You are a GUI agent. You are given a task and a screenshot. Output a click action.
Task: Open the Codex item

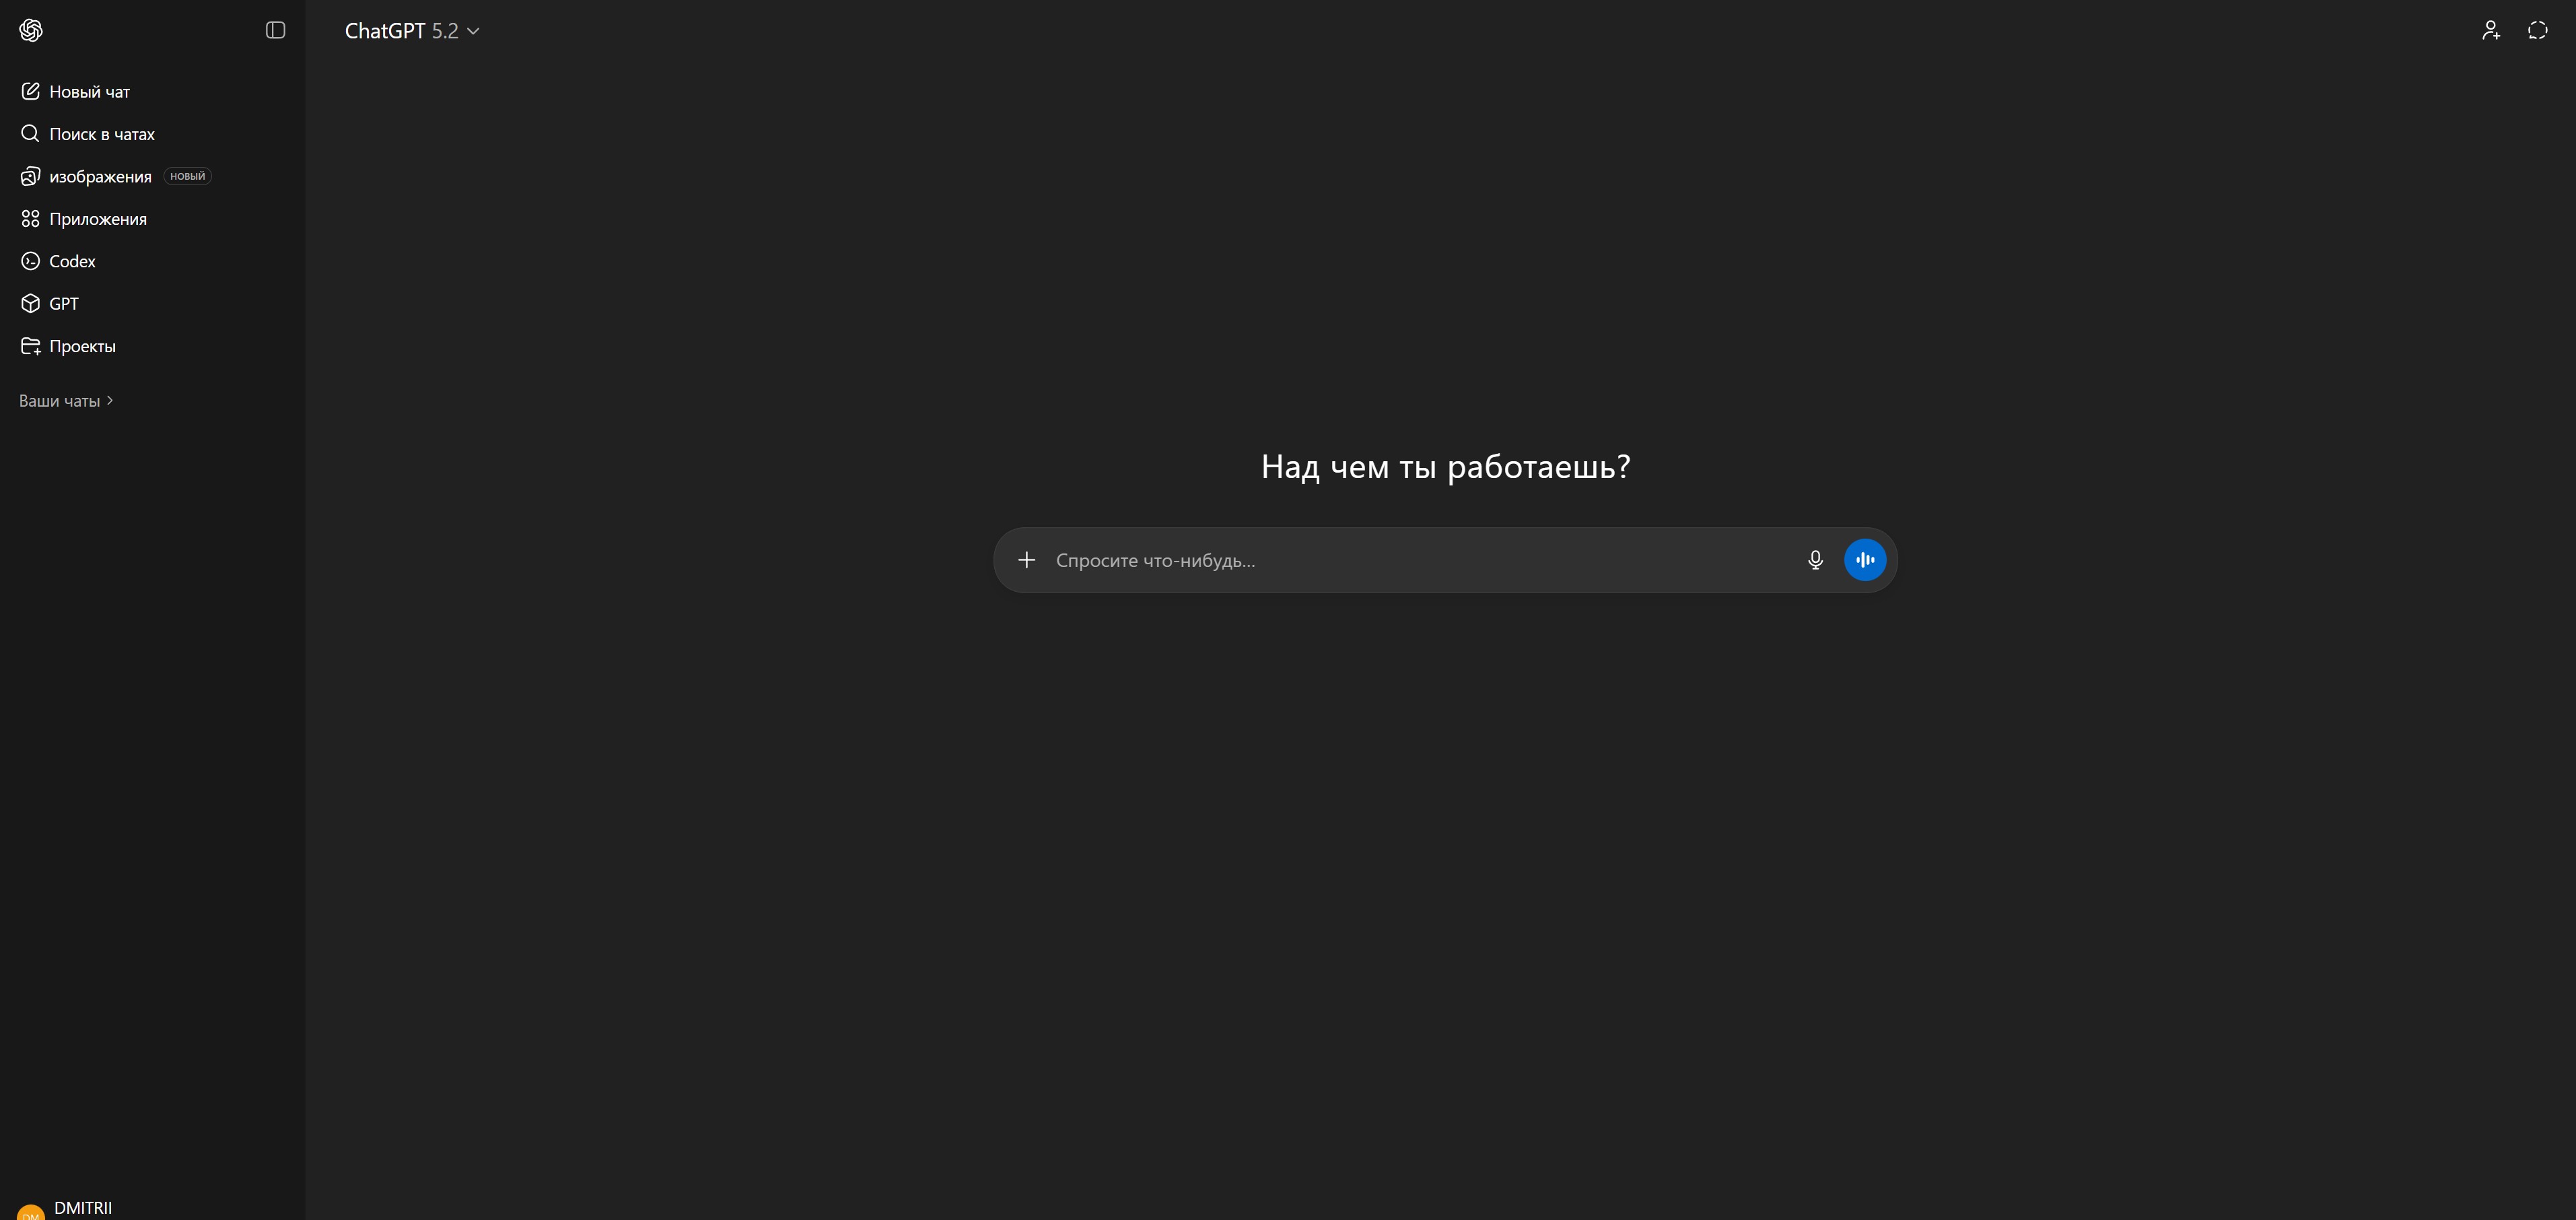[x=72, y=261]
